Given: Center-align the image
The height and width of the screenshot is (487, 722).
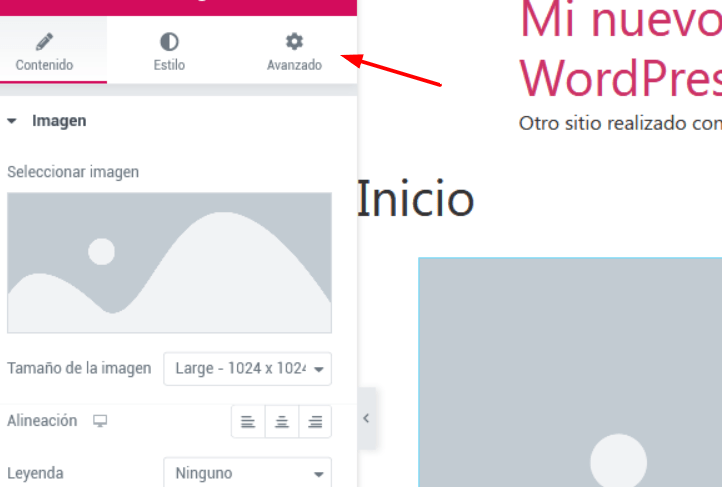Looking at the screenshot, I should pos(282,422).
